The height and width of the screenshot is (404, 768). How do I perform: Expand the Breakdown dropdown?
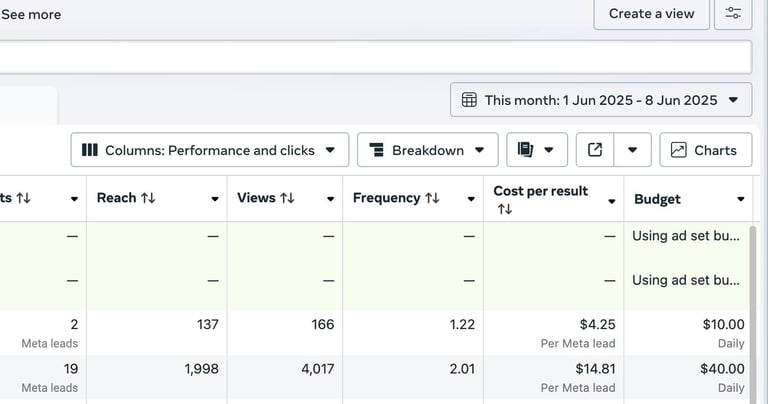click(x=427, y=150)
